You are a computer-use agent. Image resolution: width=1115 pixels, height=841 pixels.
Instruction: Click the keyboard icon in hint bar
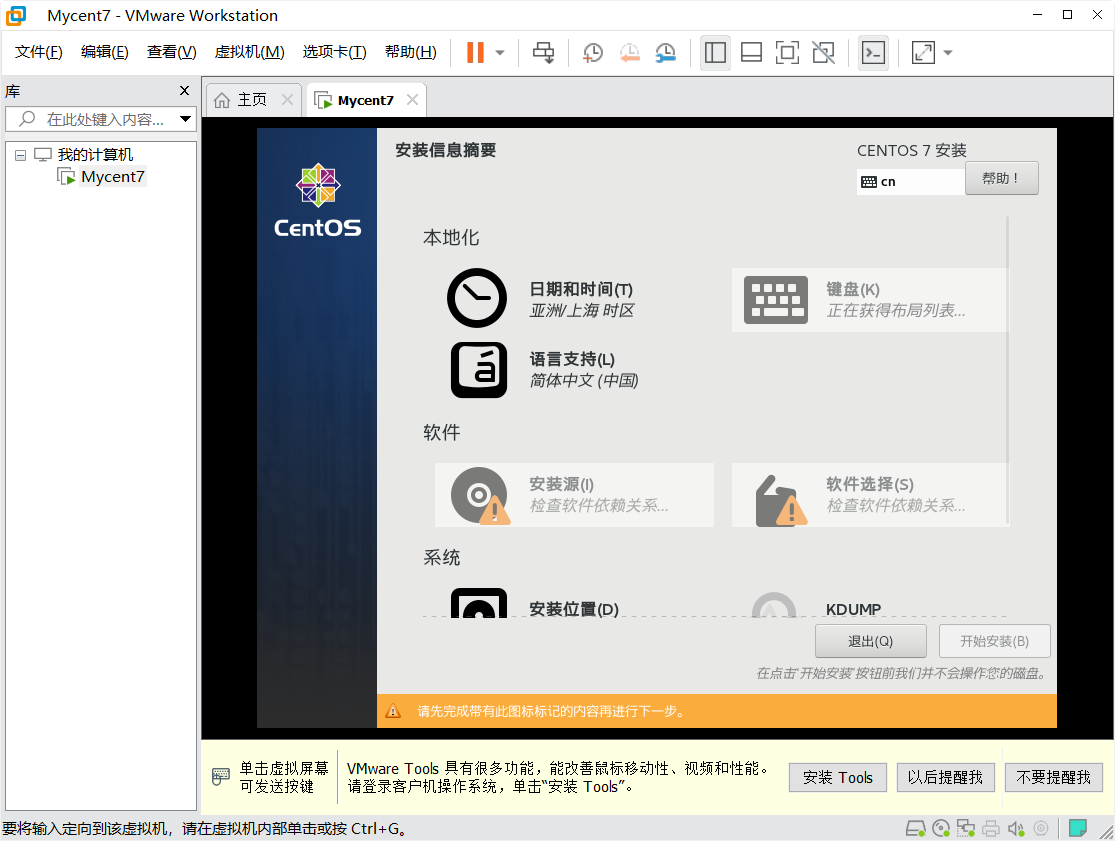[x=220, y=776]
